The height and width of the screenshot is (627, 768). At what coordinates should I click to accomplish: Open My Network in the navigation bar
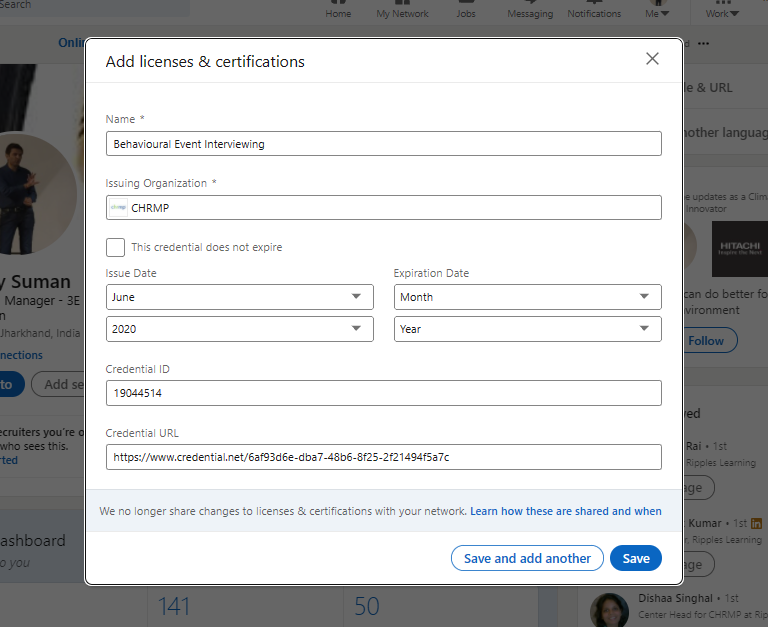click(x=402, y=10)
